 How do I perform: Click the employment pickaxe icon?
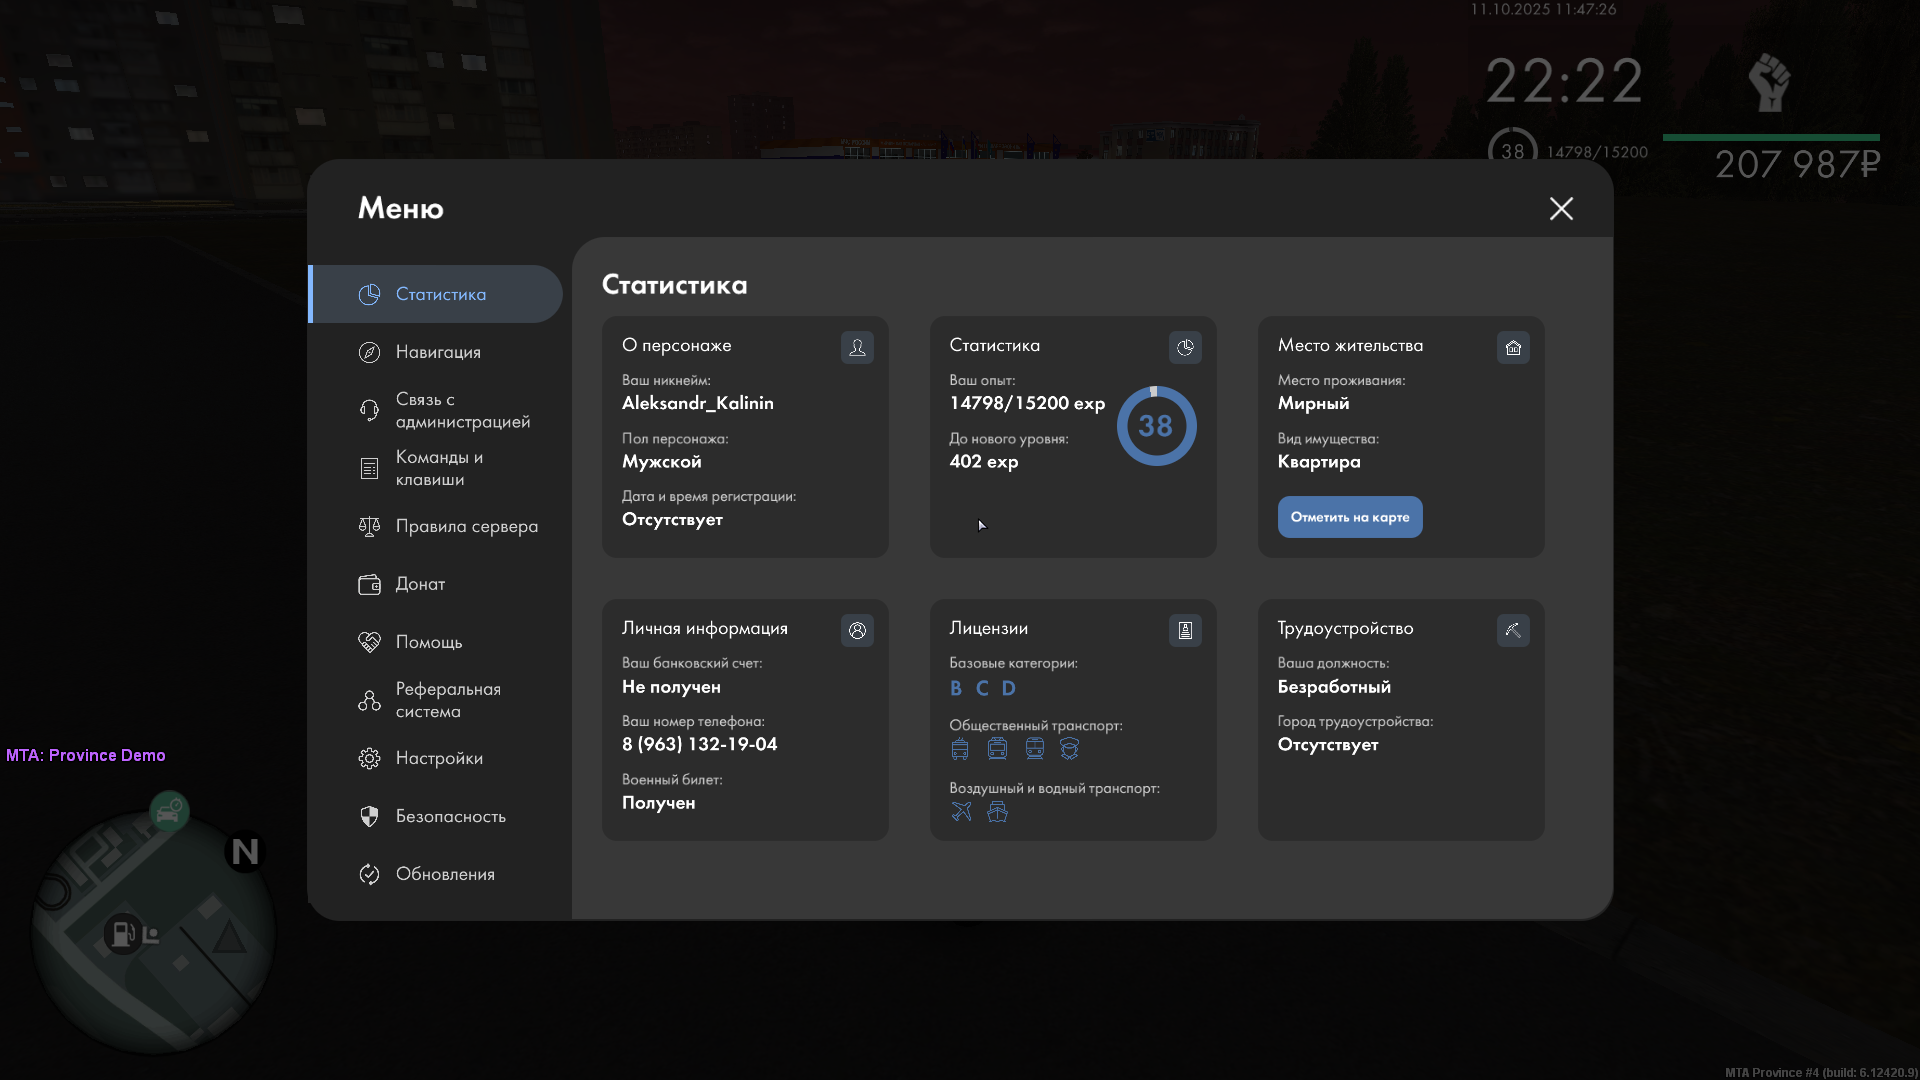click(1513, 630)
